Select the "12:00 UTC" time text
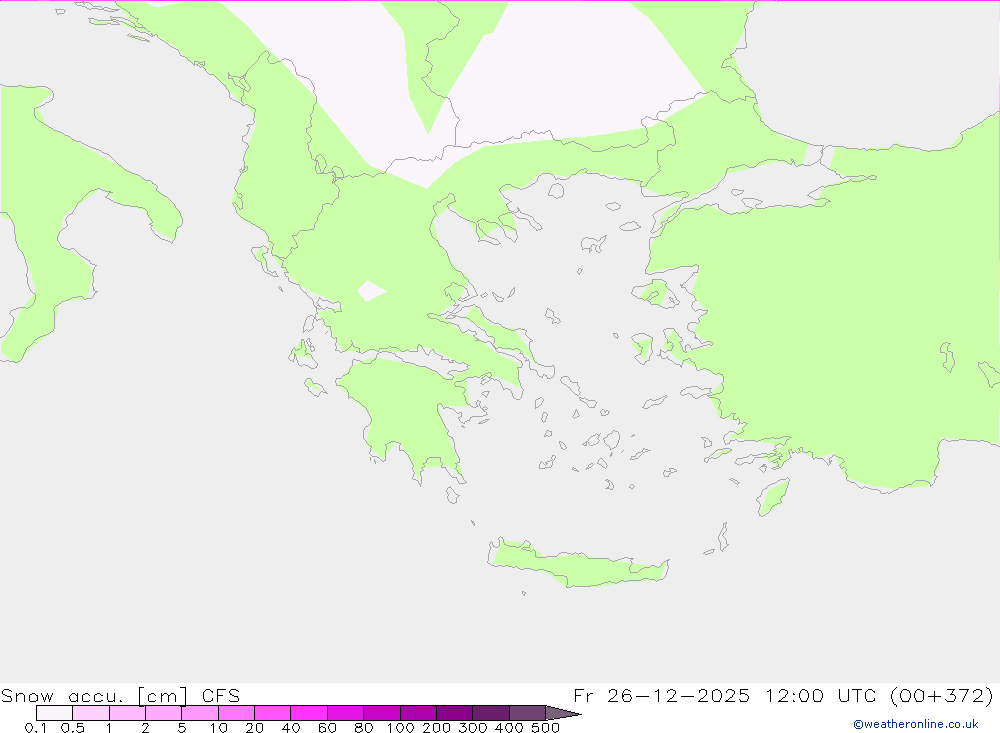Image resolution: width=1000 pixels, height=733 pixels. point(823,695)
